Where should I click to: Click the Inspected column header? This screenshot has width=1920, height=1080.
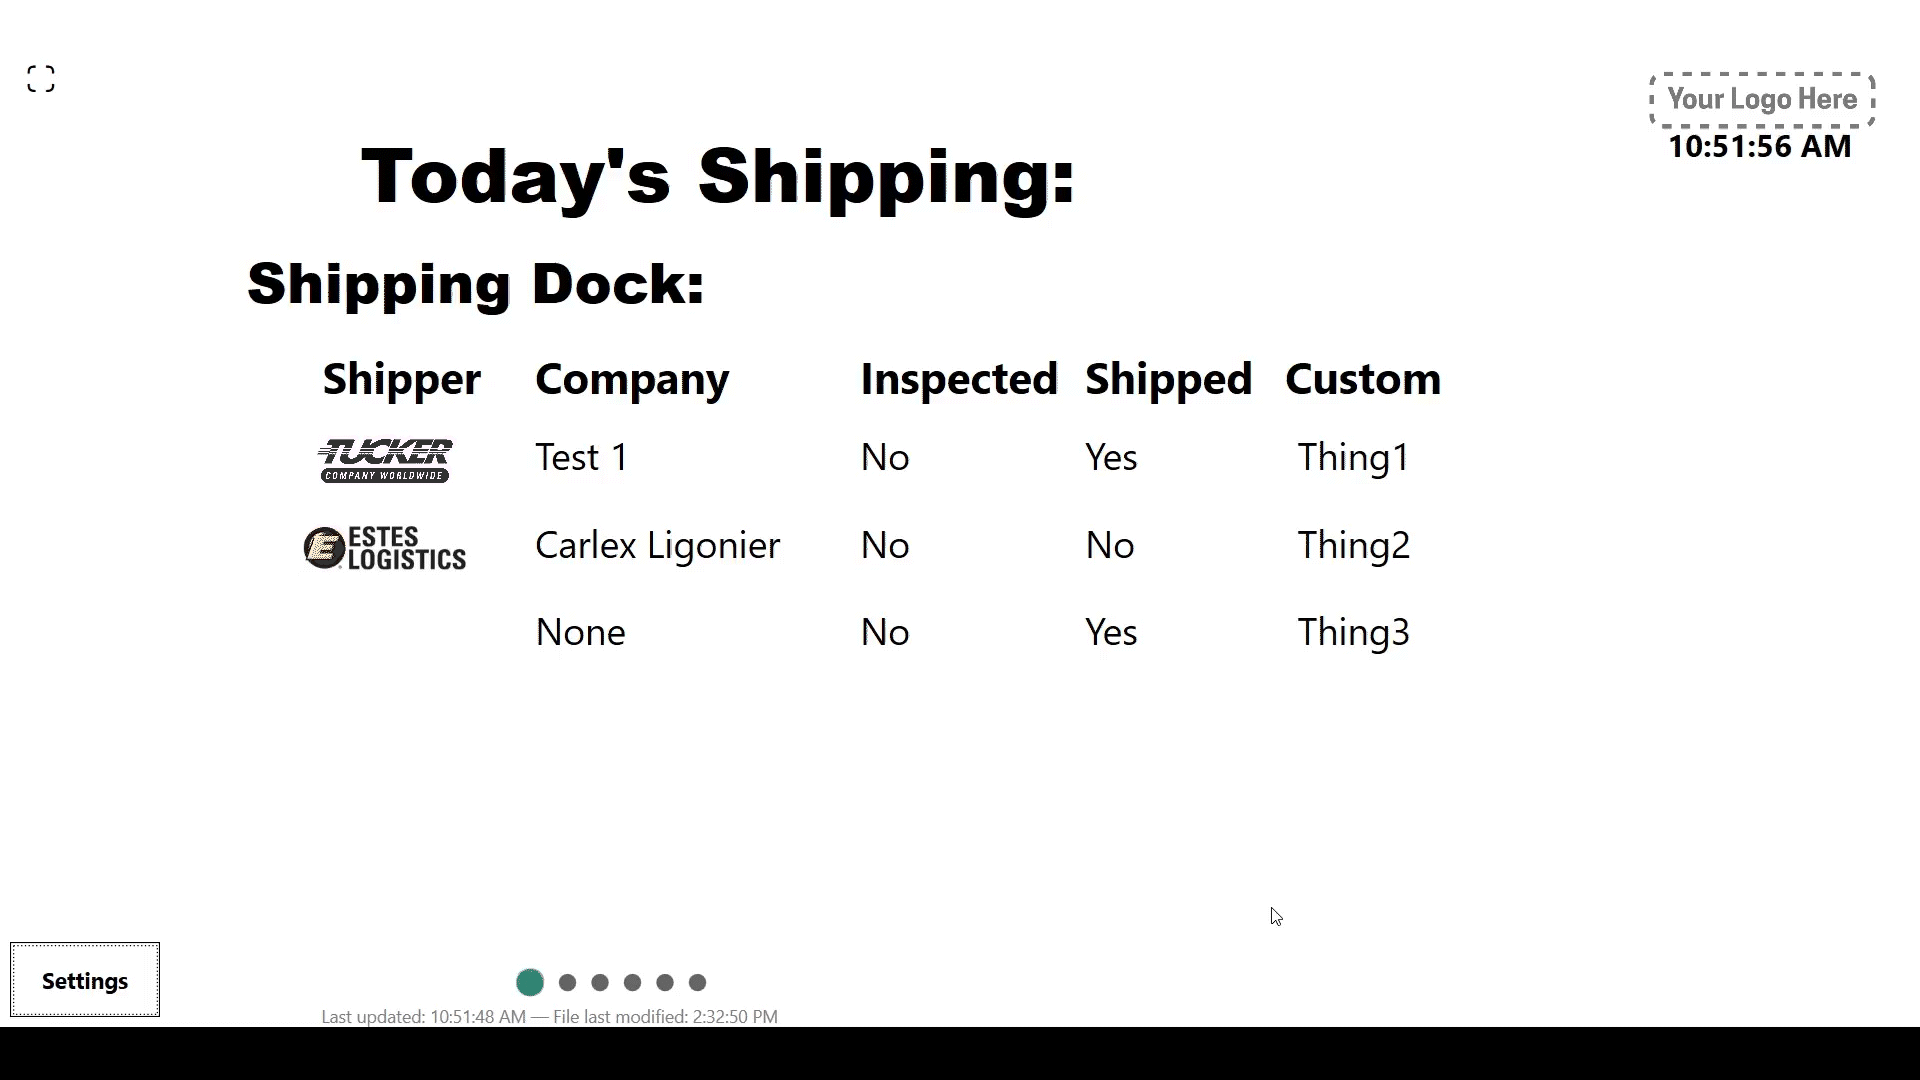[958, 379]
